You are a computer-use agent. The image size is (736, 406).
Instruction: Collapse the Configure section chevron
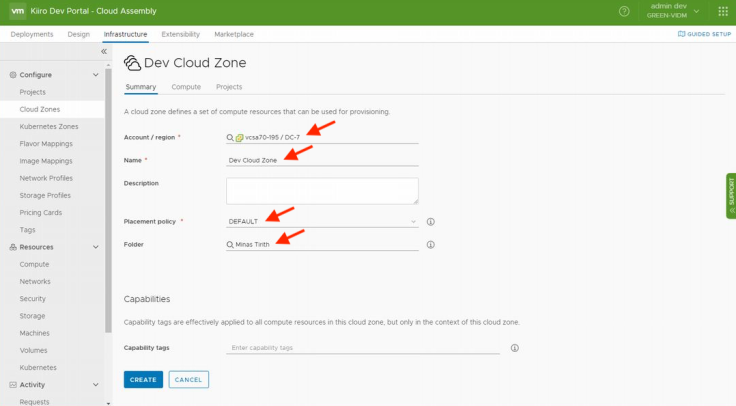tap(95, 75)
